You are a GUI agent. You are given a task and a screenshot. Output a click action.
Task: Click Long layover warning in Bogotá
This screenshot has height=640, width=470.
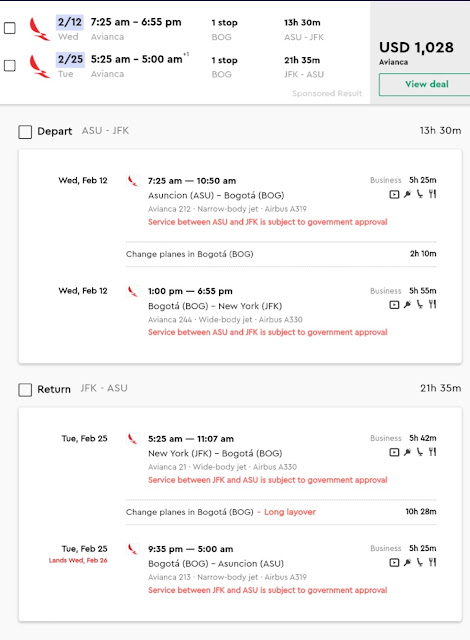point(290,512)
